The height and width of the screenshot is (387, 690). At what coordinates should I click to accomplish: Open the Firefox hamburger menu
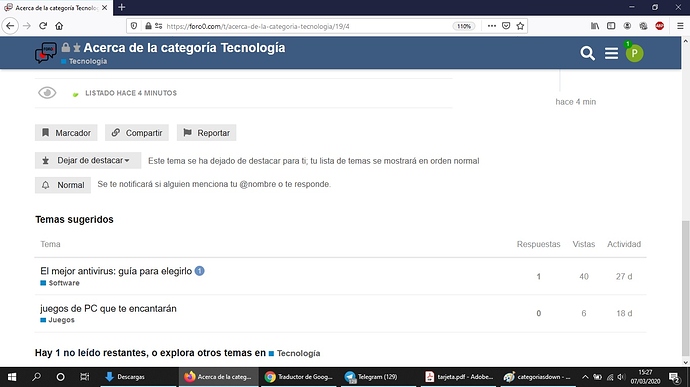click(680, 26)
